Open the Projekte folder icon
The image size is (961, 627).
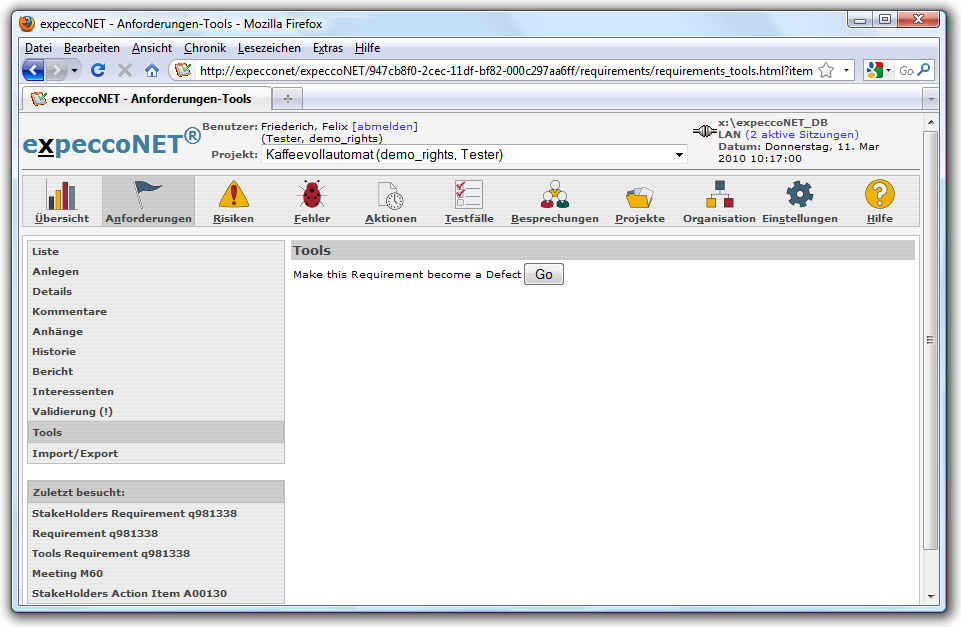tap(639, 195)
